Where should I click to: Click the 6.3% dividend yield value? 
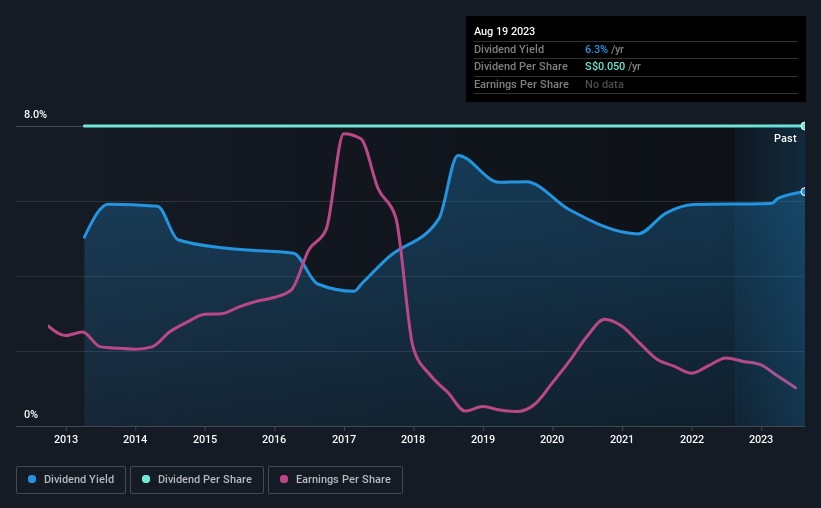(x=596, y=49)
